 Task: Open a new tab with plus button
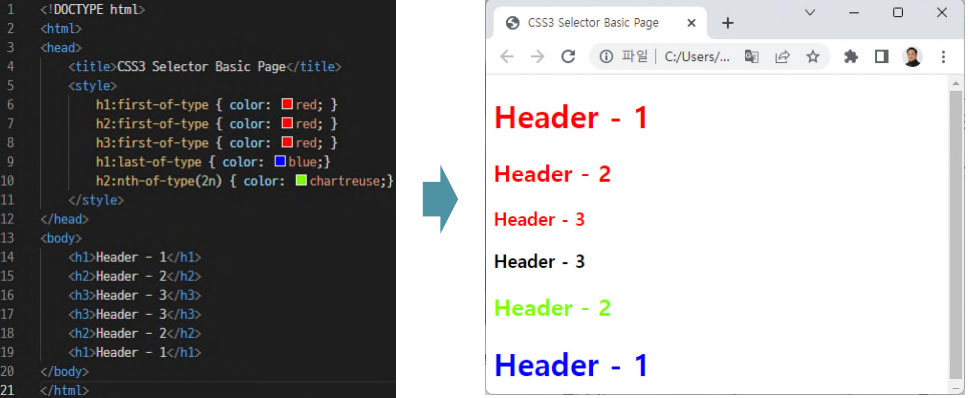pyautogui.click(x=728, y=24)
